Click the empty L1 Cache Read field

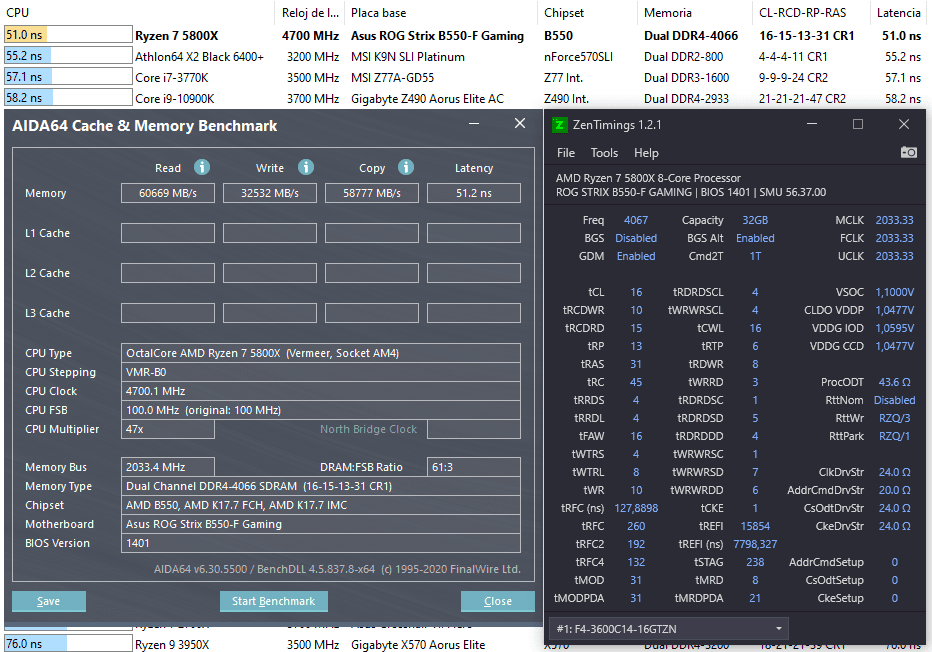168,233
